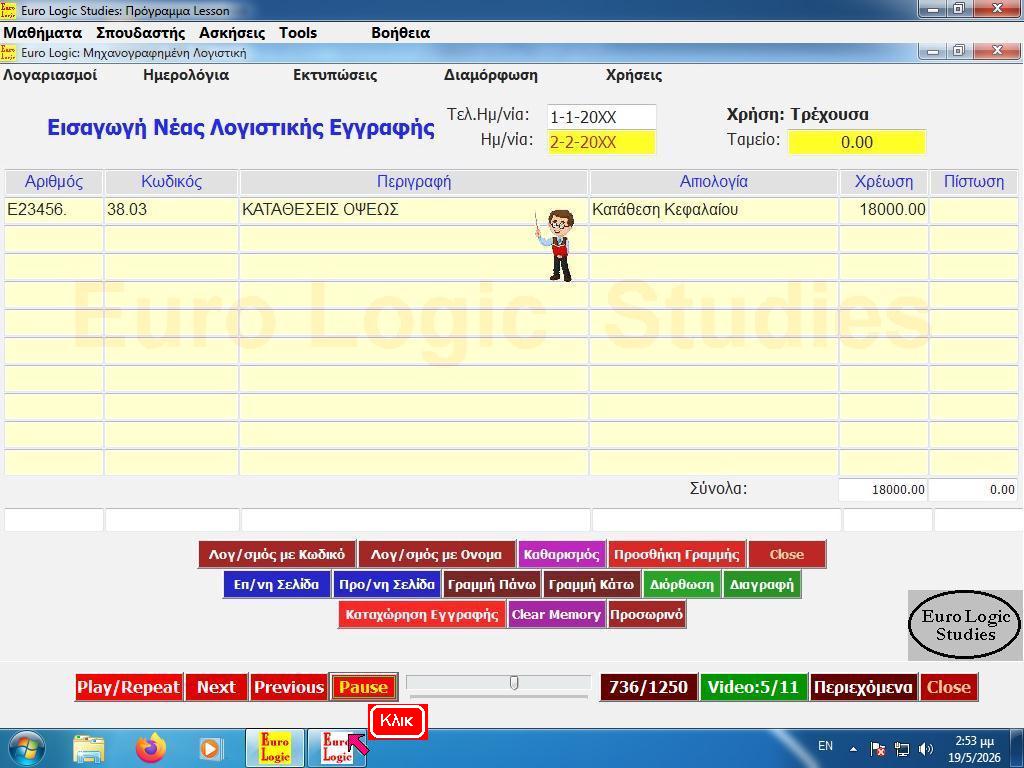Open Ημερολόγια menu
This screenshot has height=768, width=1024.
point(186,75)
